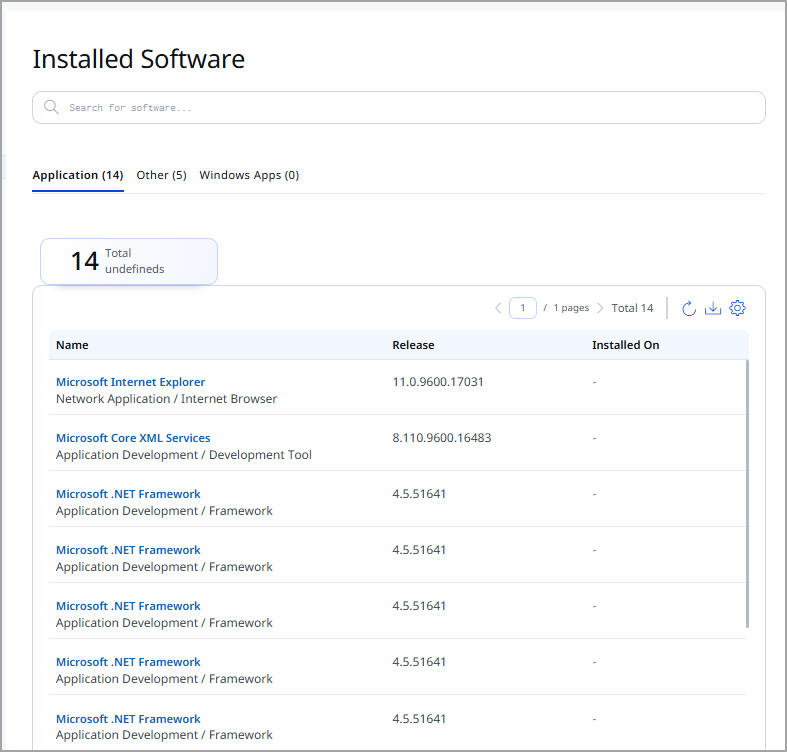Viewport: 787px width, 752px height.
Task: Click the '/ 1 pages' label
Action: tap(566, 308)
